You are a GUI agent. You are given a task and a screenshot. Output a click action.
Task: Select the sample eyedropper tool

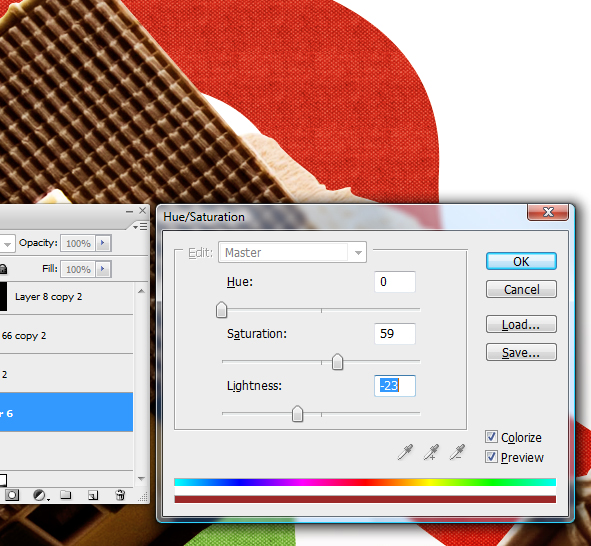click(x=405, y=452)
